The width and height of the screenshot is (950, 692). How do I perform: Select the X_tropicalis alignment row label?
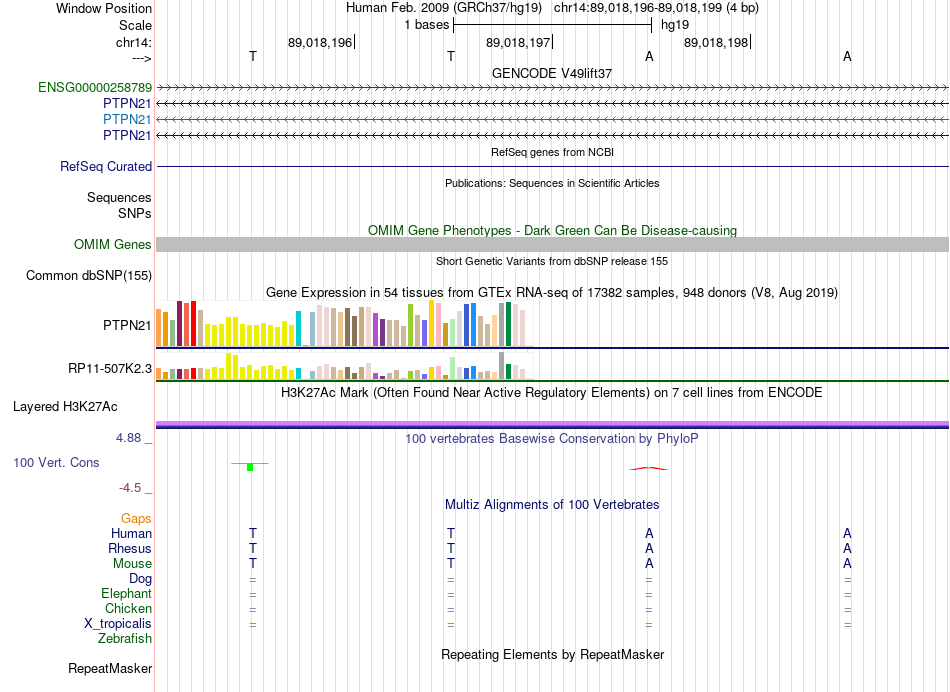[x=118, y=624]
